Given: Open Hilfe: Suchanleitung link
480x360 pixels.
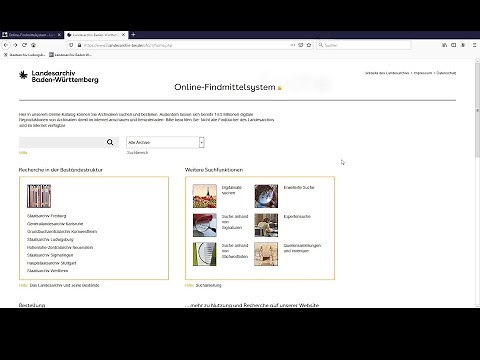Looking at the screenshot, I should coord(203,285).
